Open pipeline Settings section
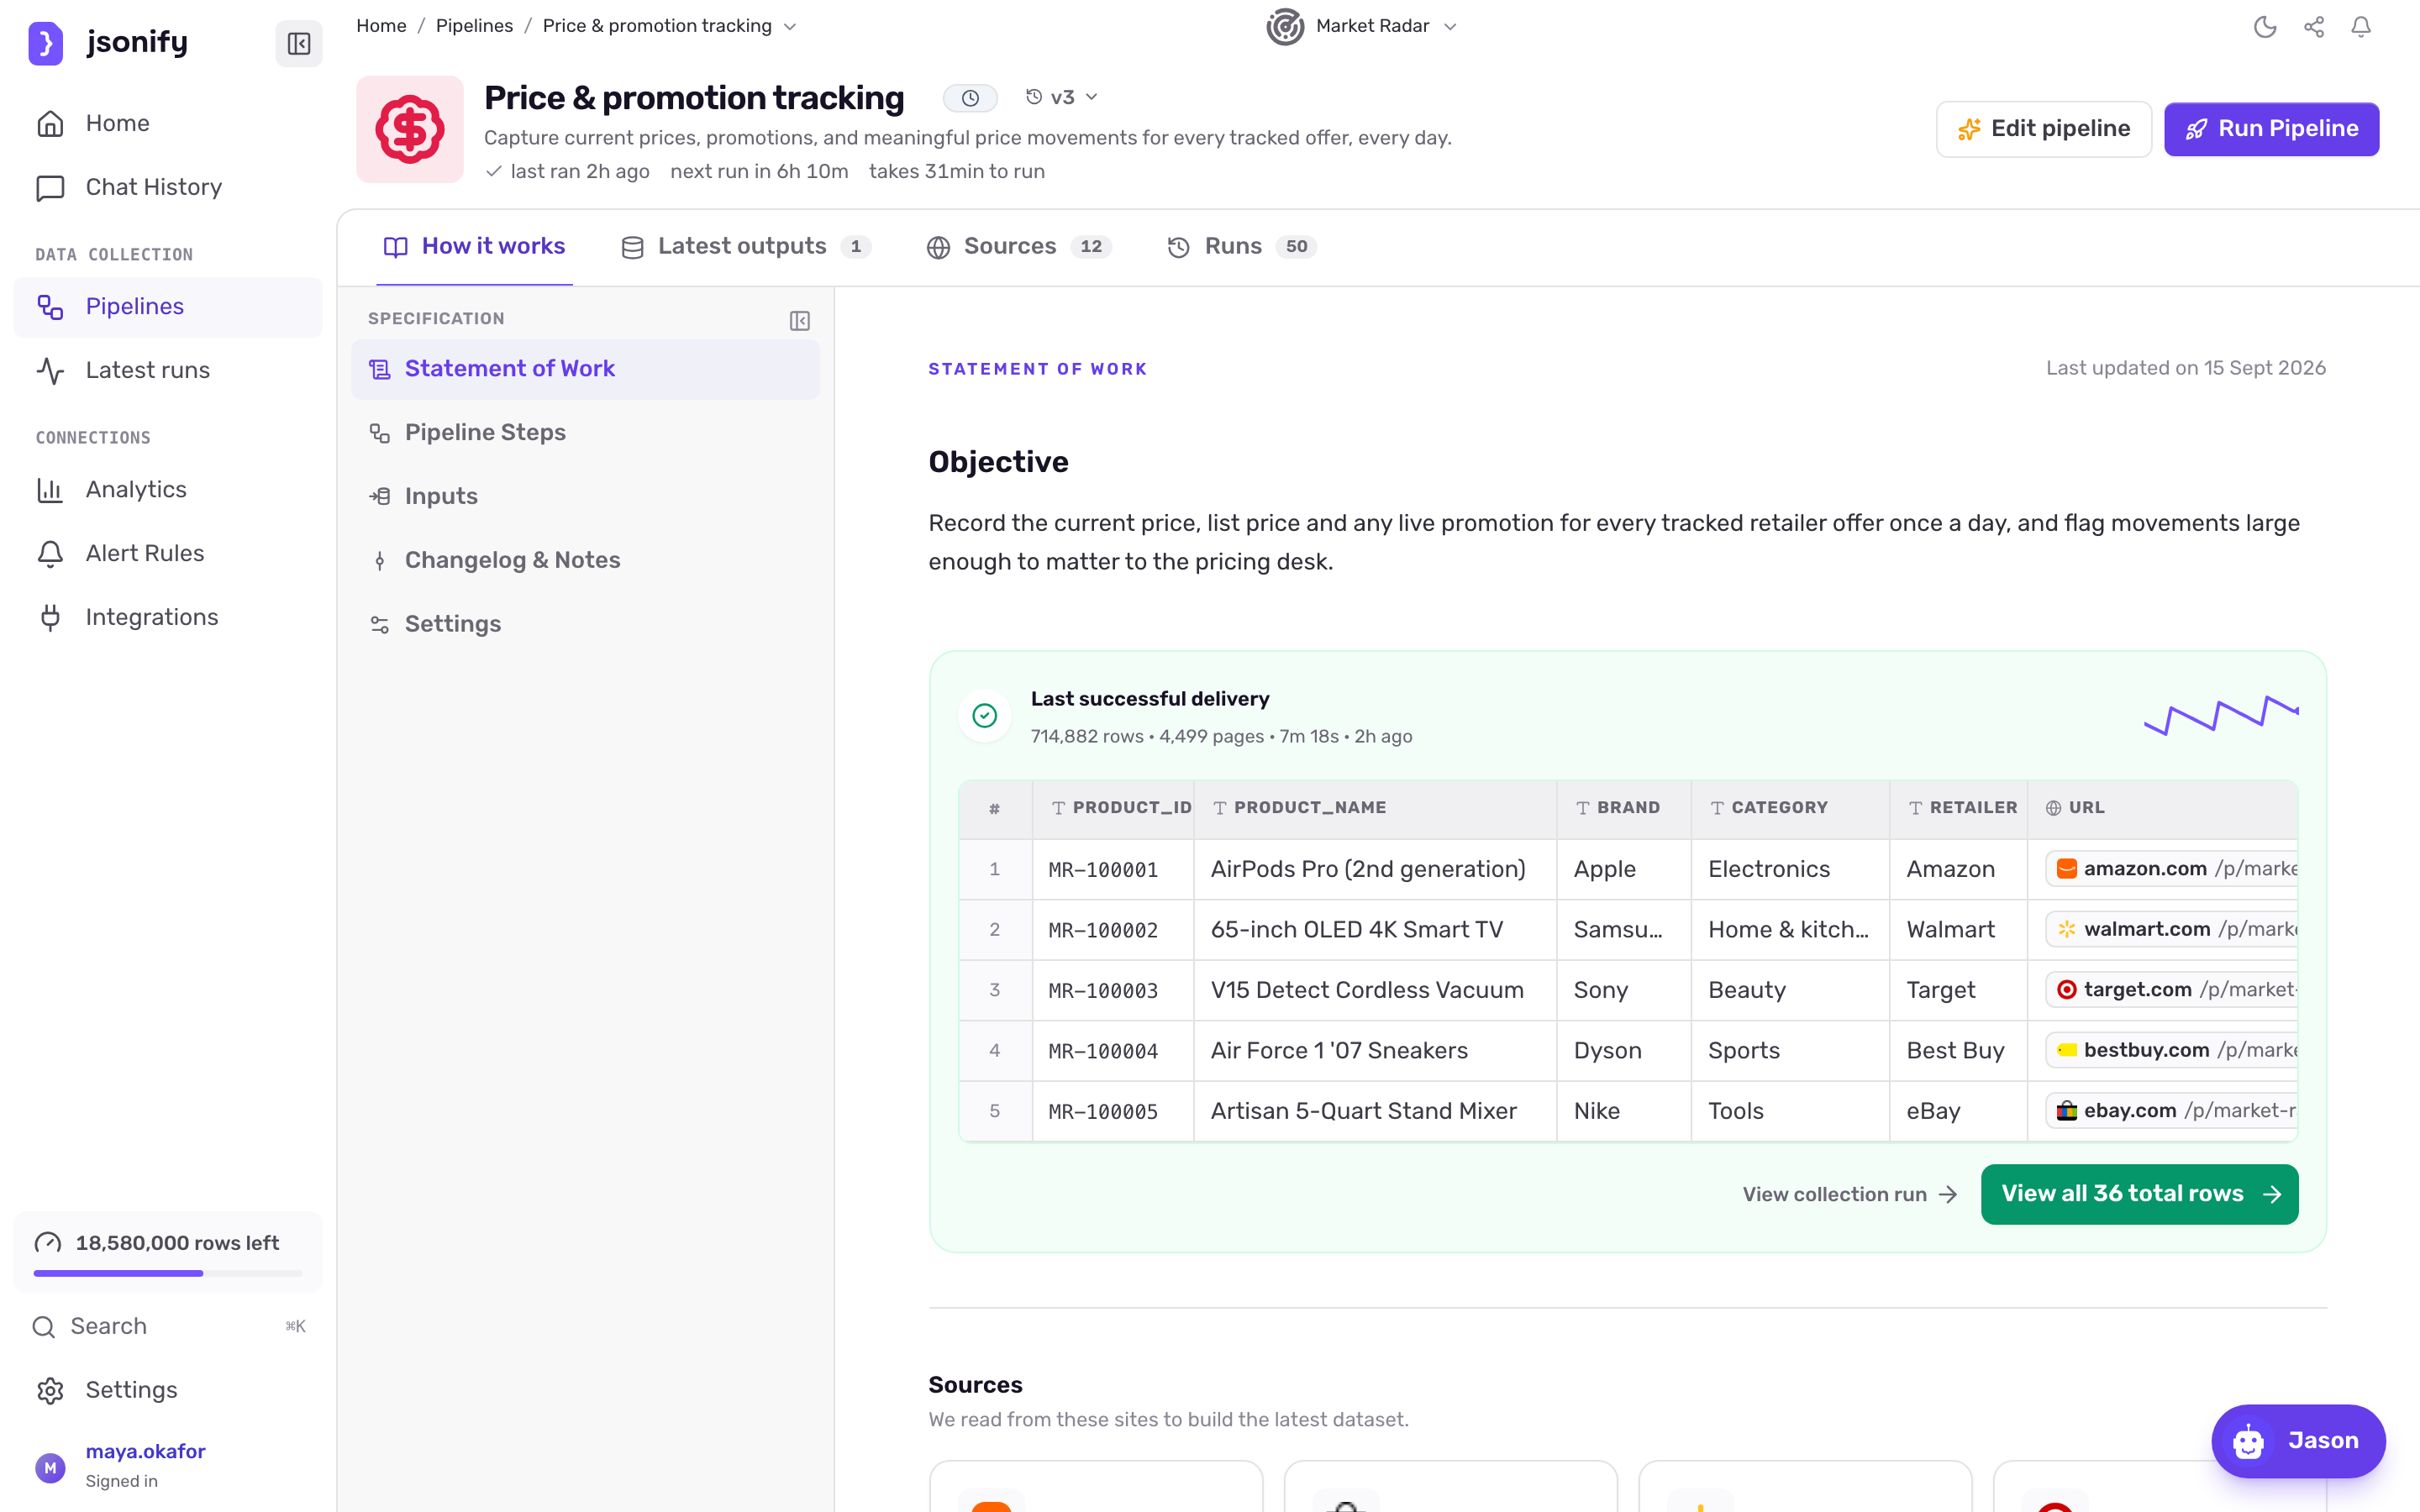 point(585,624)
